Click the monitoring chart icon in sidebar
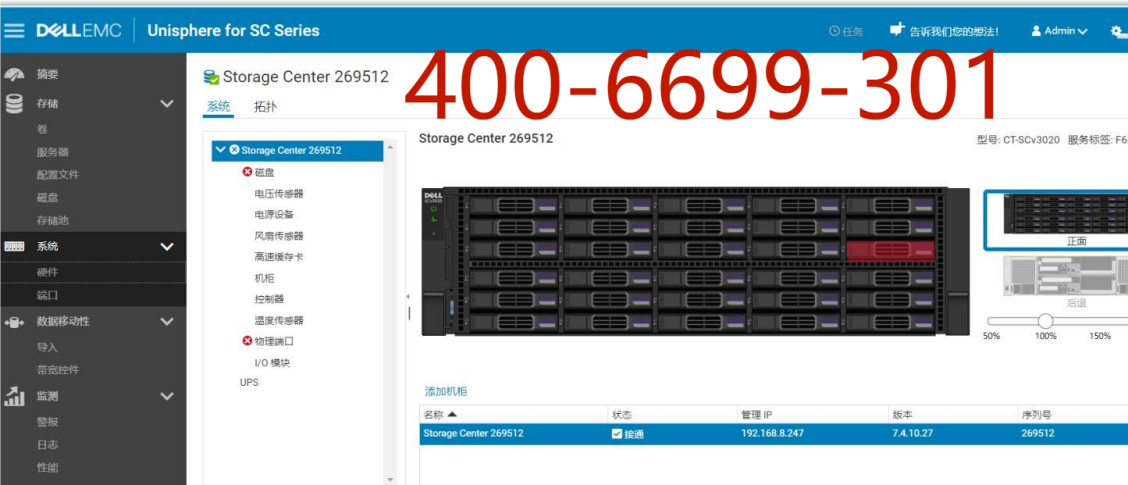The height and width of the screenshot is (485, 1128). click(x=14, y=396)
